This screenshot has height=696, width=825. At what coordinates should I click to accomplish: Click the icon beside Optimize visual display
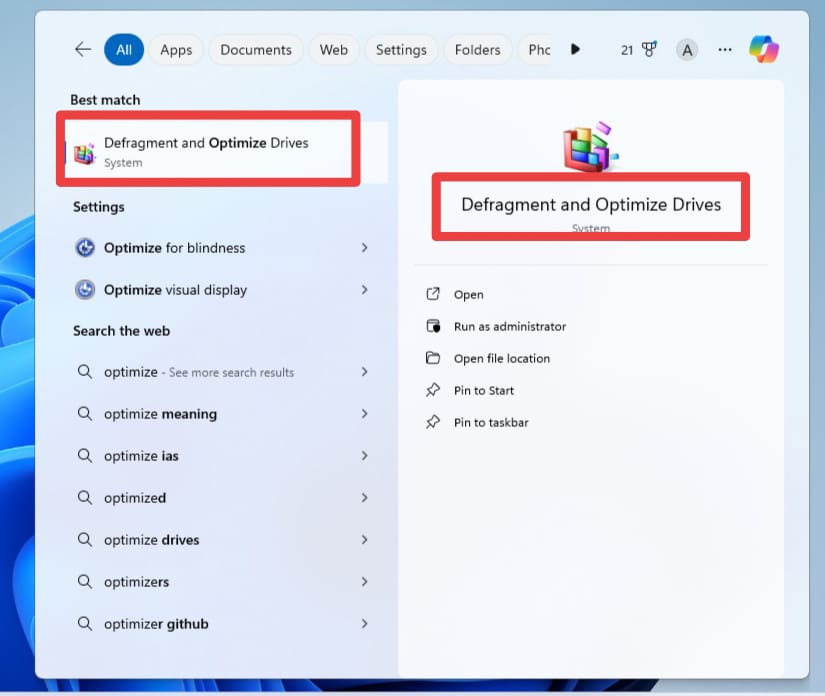pos(85,289)
